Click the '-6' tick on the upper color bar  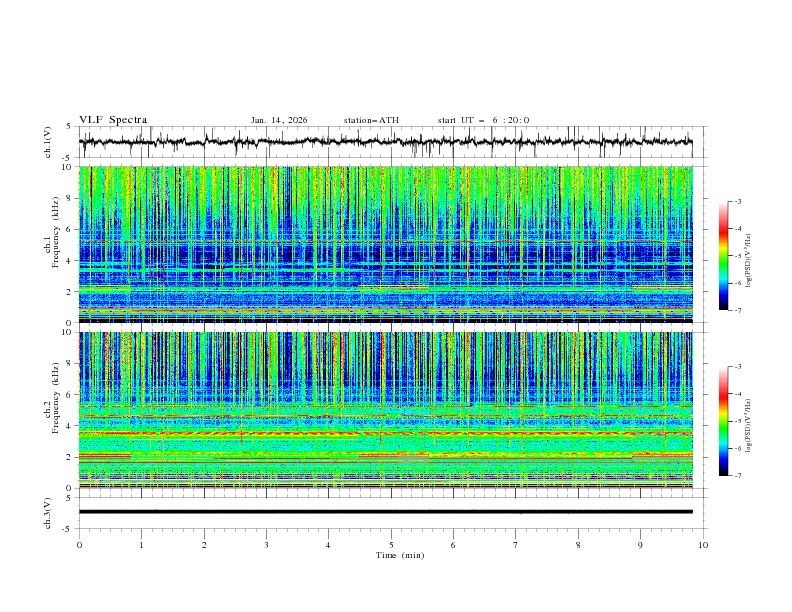click(x=737, y=283)
